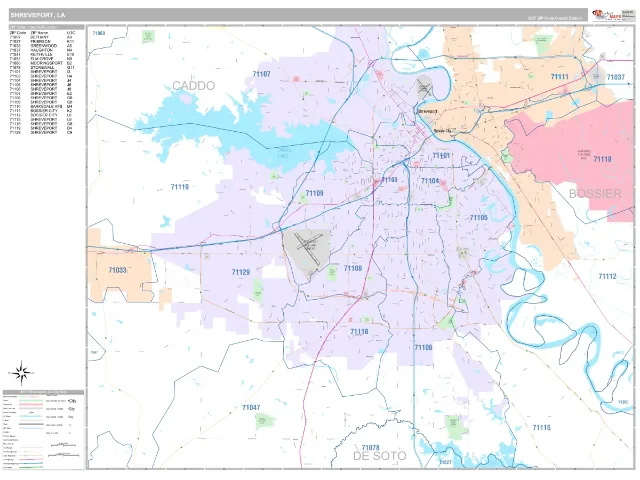
Task: Click the DE SOTO parish label
Action: pos(380,456)
